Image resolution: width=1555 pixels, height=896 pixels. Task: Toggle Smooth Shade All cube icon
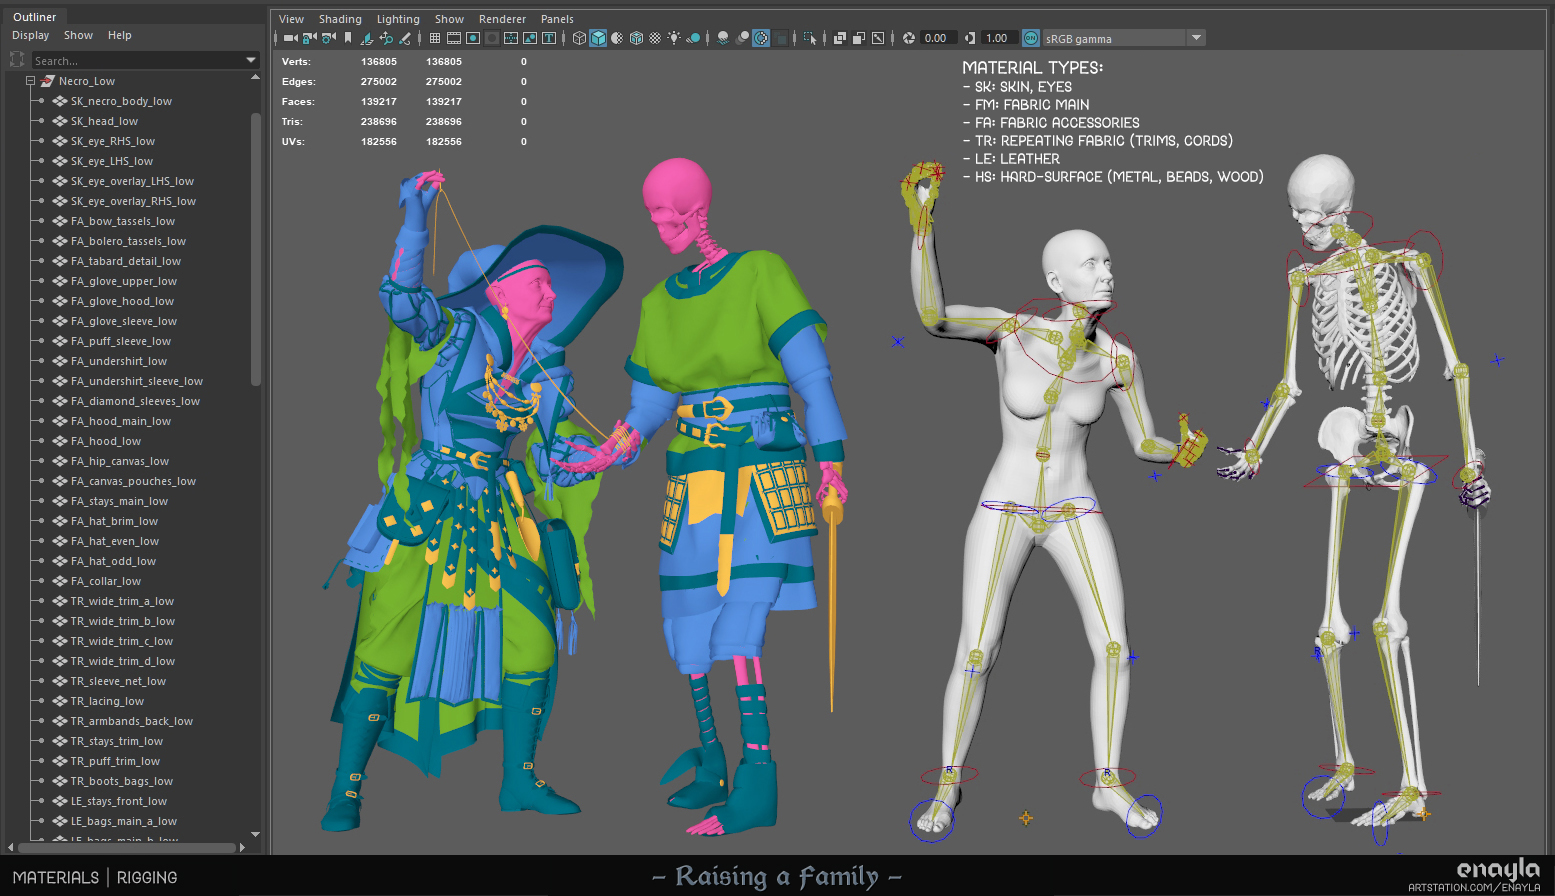(x=598, y=38)
